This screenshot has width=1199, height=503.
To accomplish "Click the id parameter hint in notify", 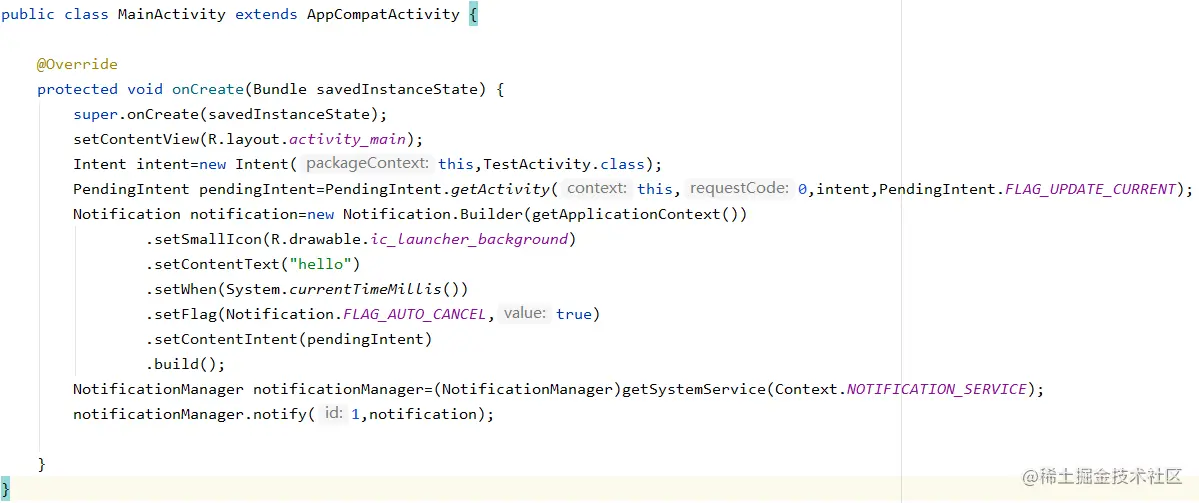I will click(333, 414).
